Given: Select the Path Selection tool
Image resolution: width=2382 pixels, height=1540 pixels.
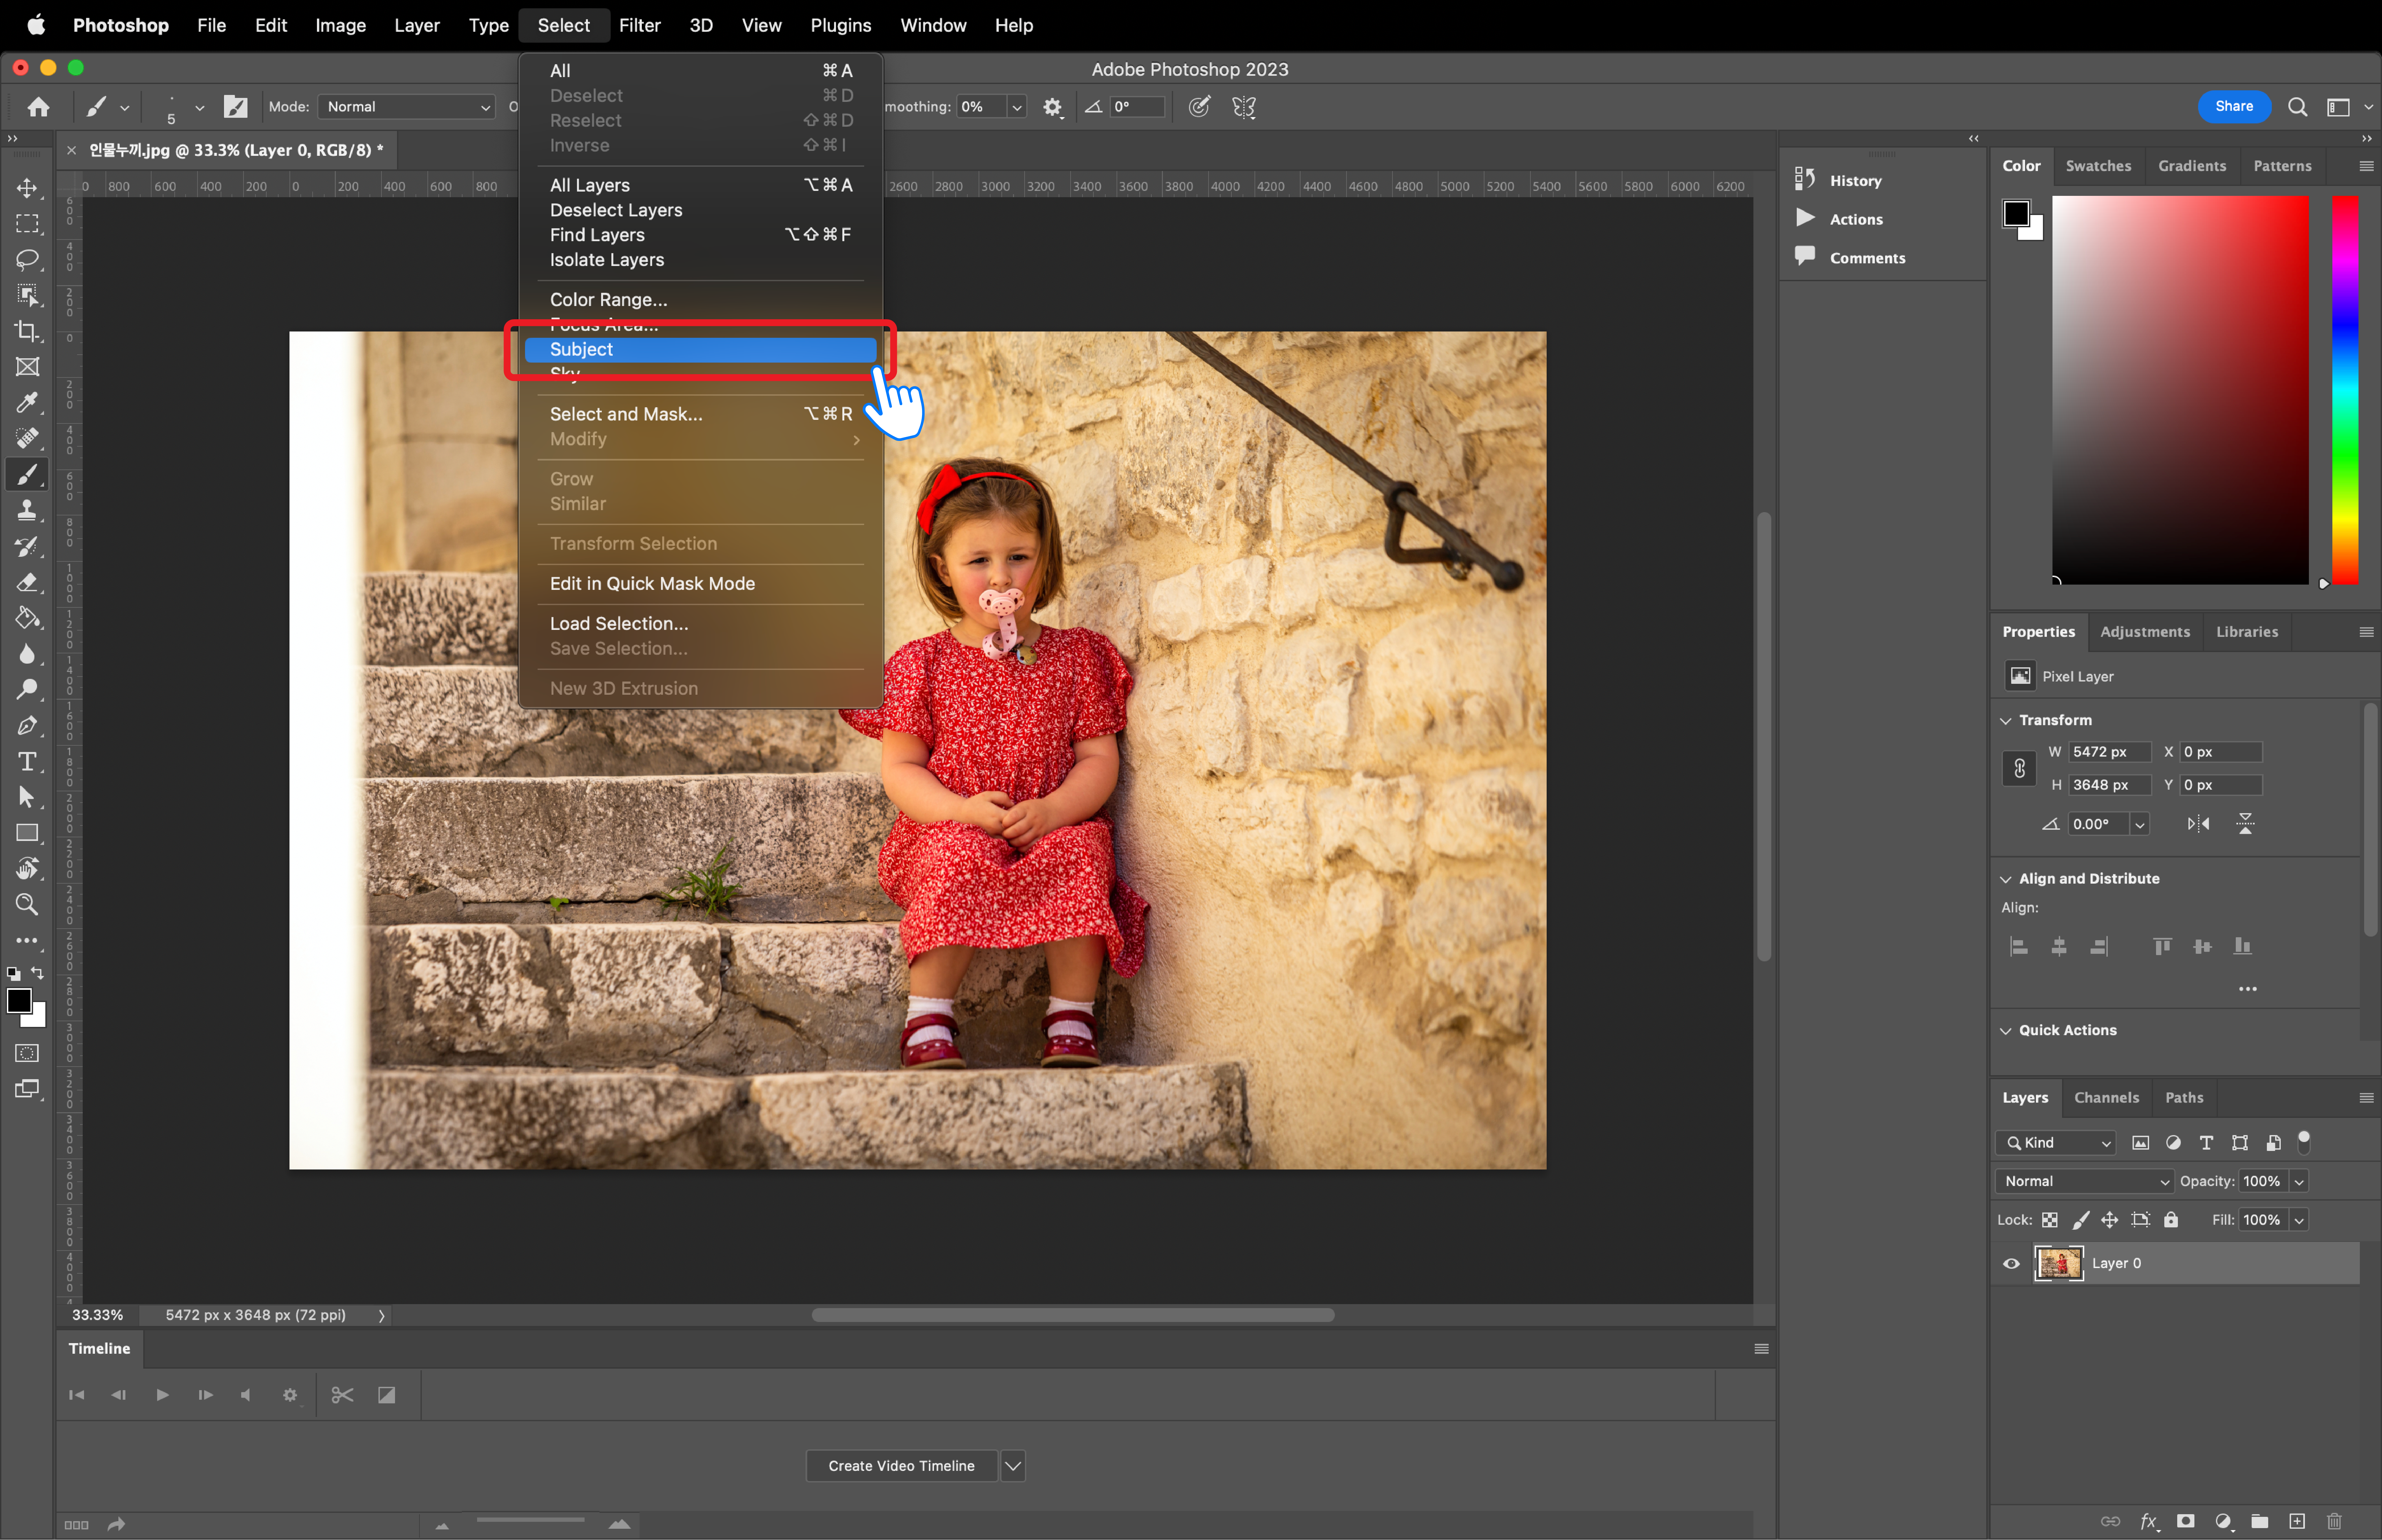Looking at the screenshot, I should click(x=27, y=797).
